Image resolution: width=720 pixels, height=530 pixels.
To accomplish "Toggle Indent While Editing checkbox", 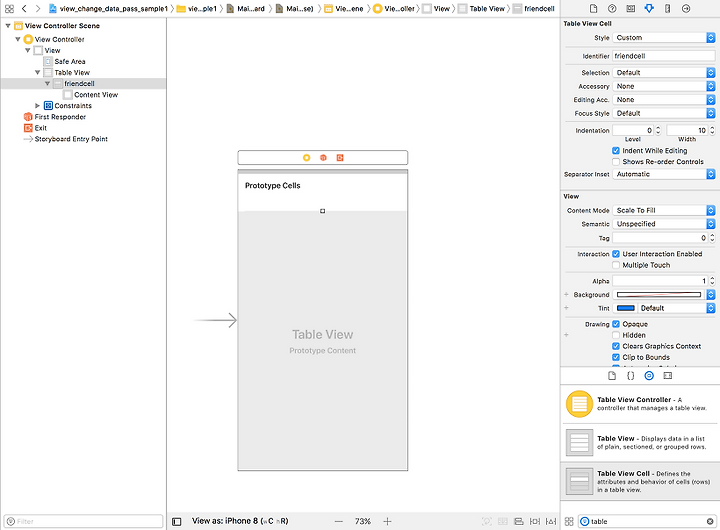I will (x=616, y=151).
